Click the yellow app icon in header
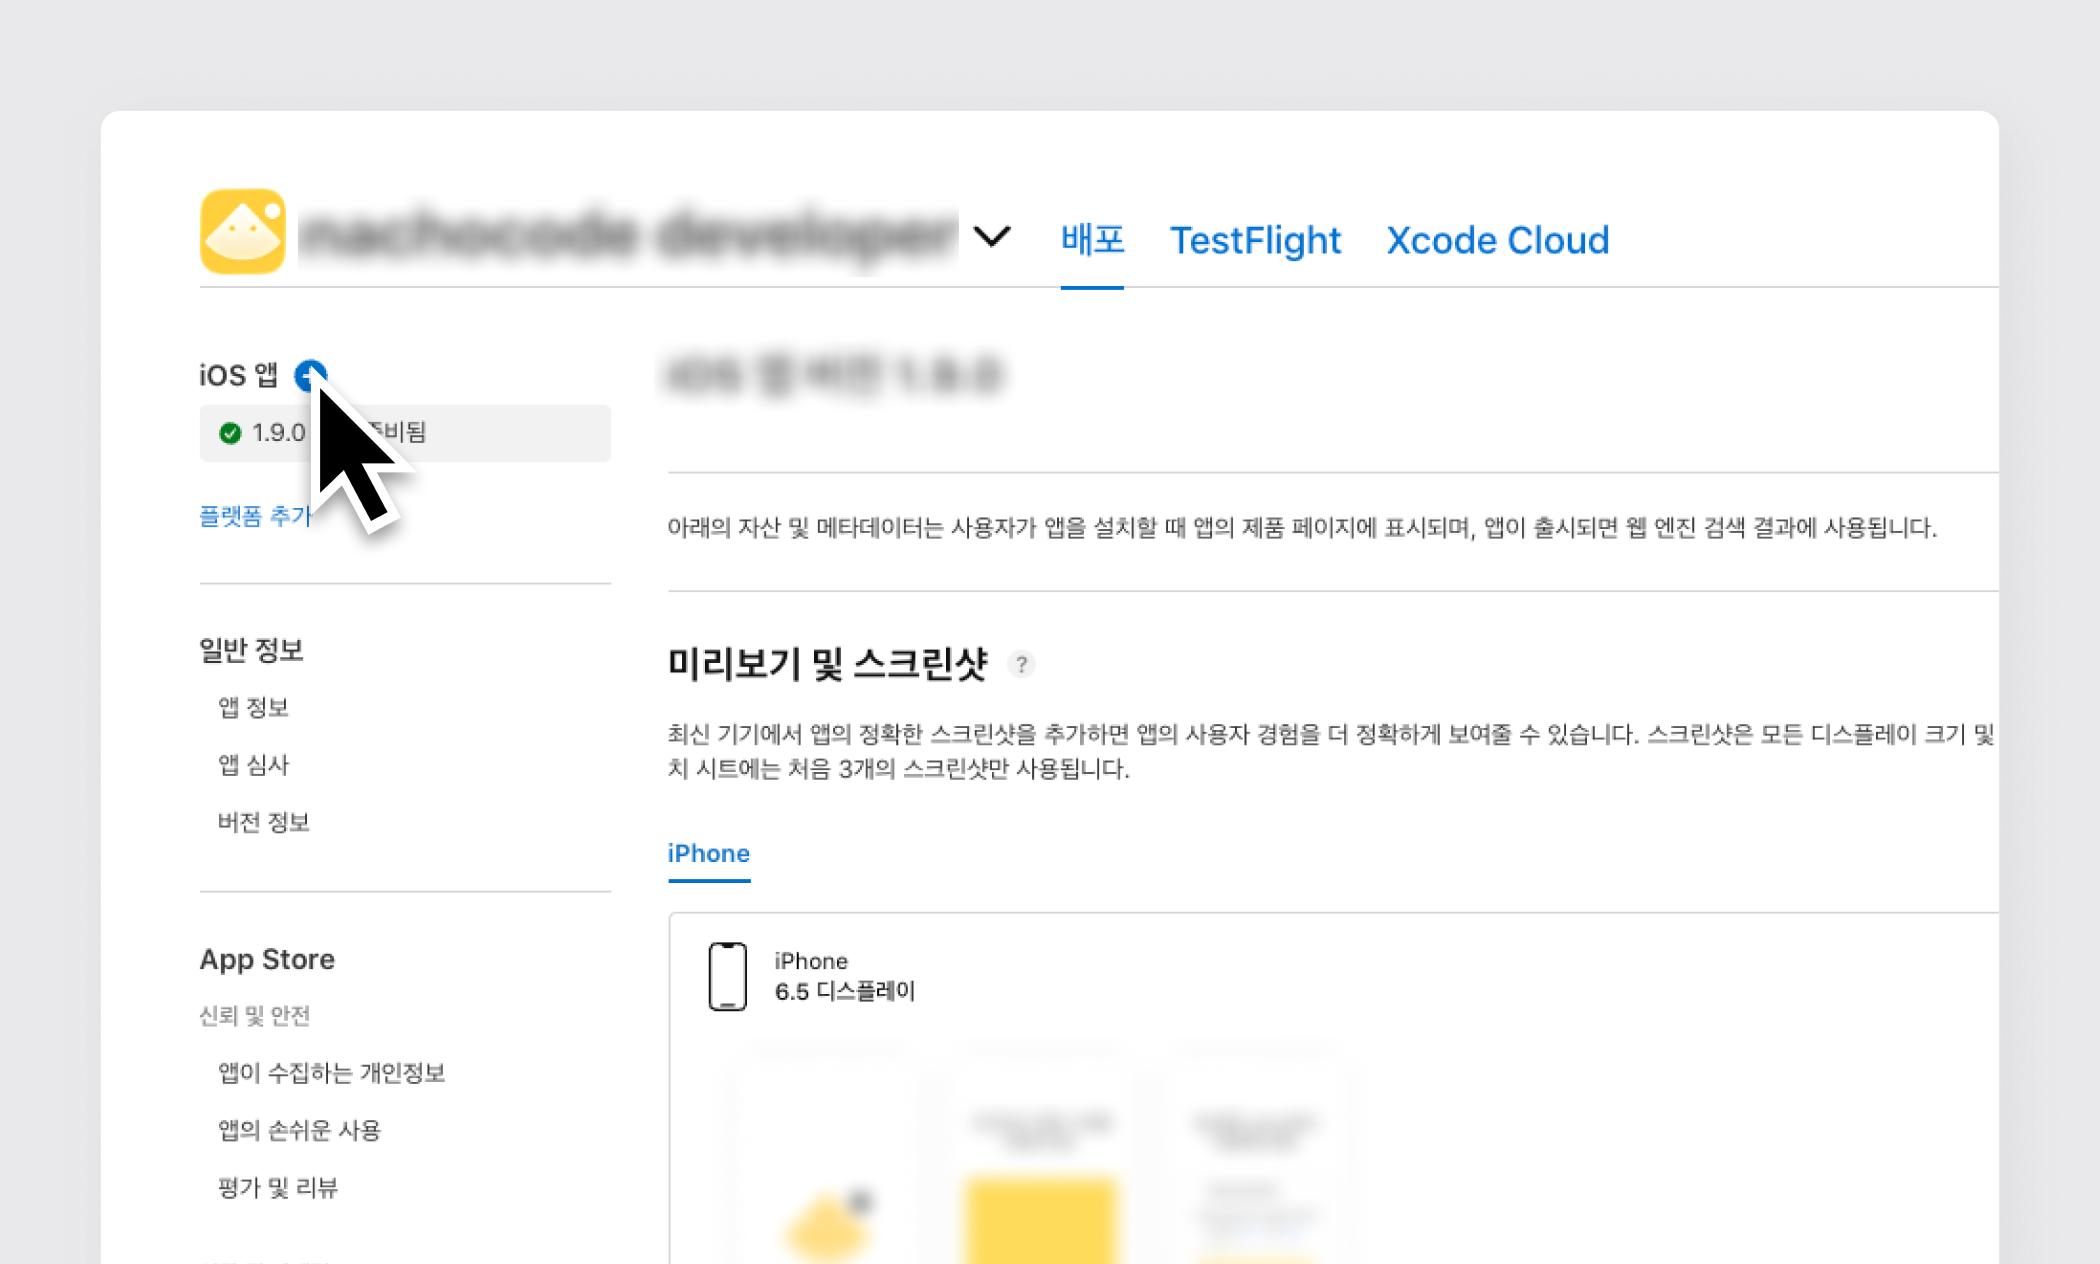Viewport: 2100px width, 1264px height. [x=242, y=232]
